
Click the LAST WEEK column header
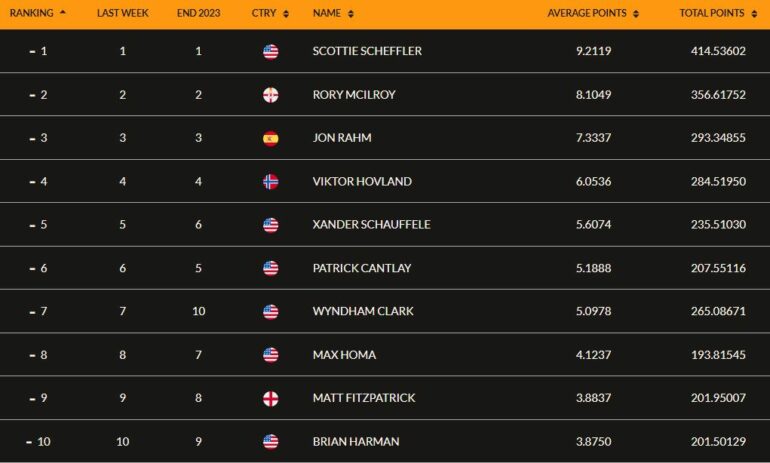coord(123,13)
